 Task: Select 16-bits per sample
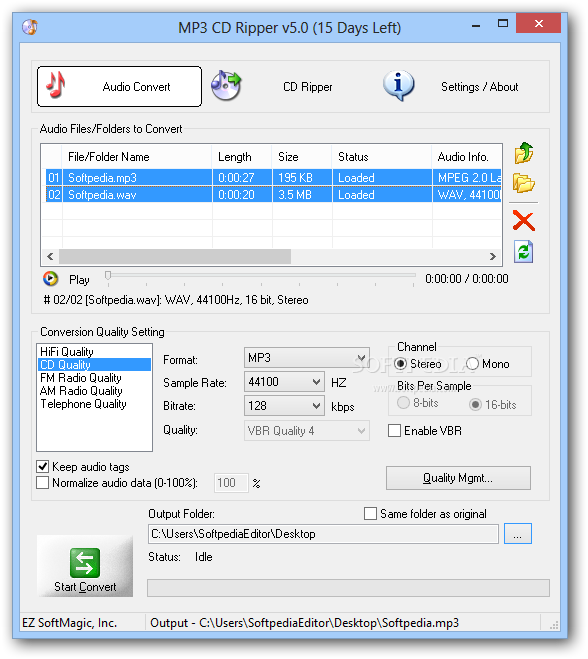tap(493, 405)
